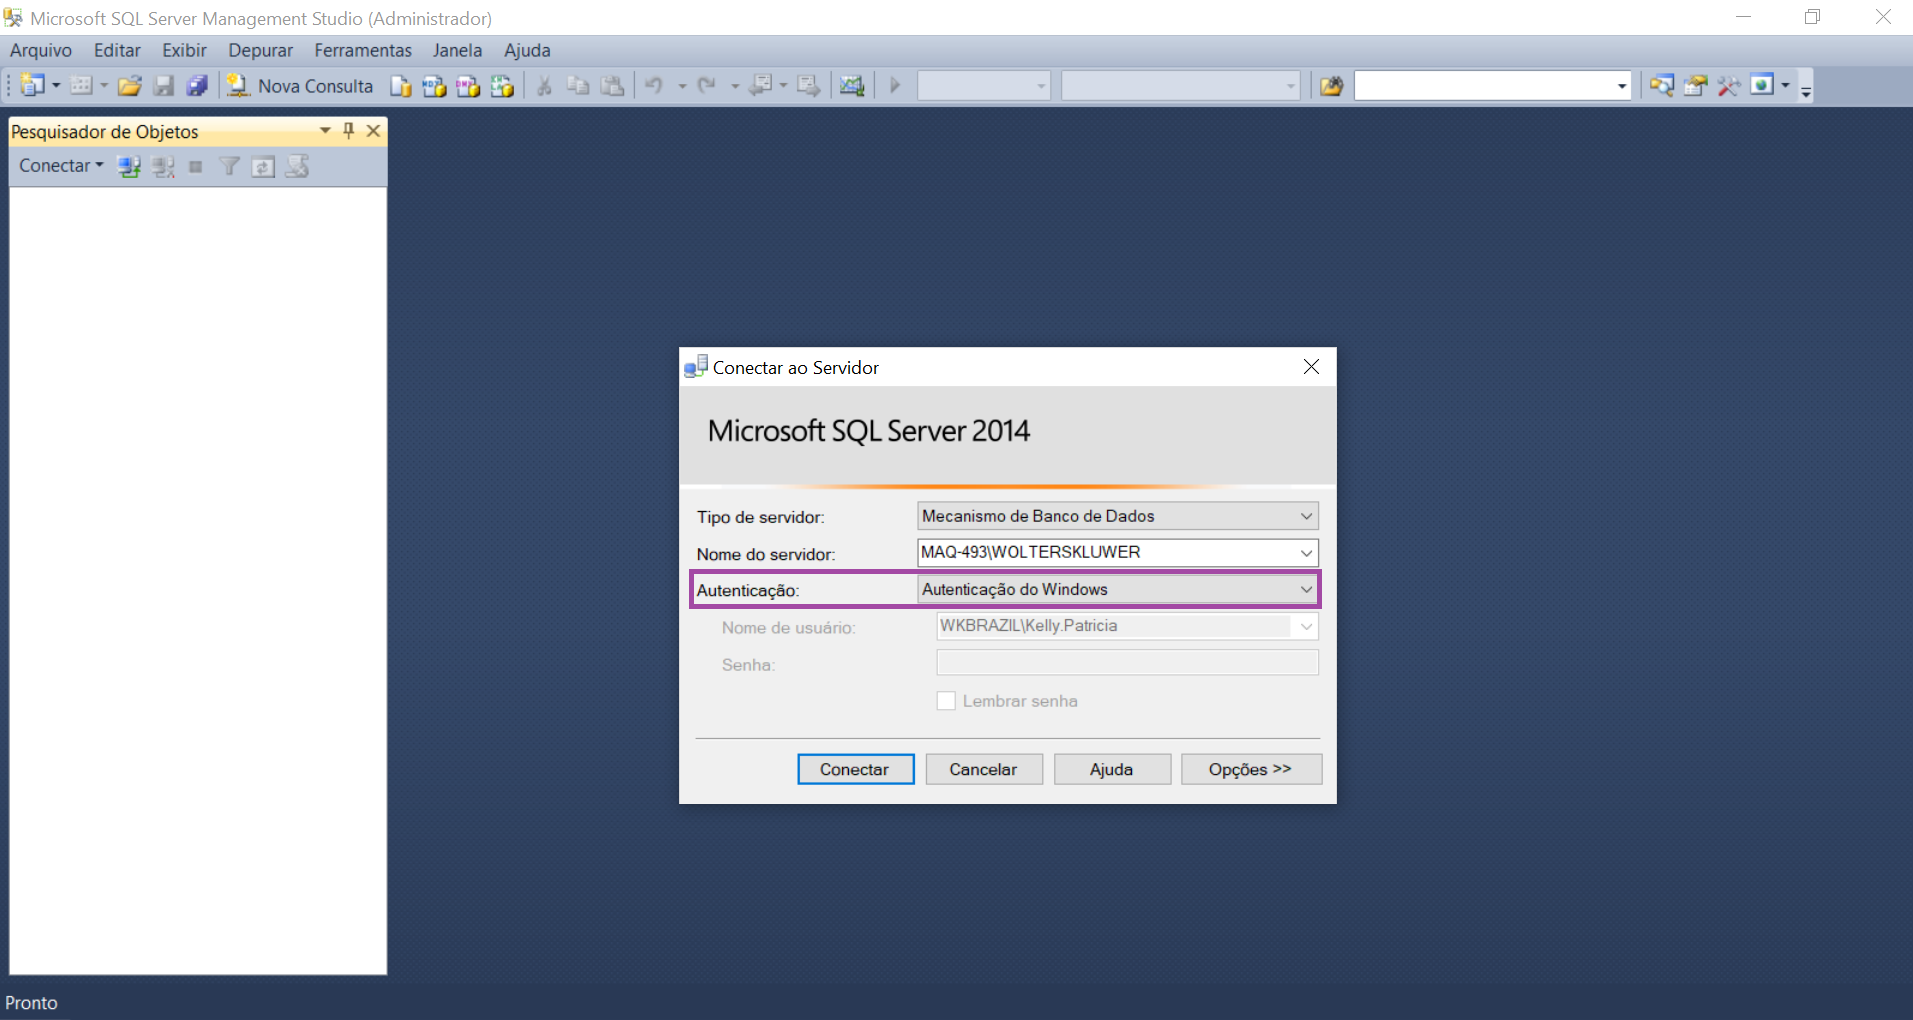
Task: Open the Nome do servidor dropdown list
Action: (1305, 553)
